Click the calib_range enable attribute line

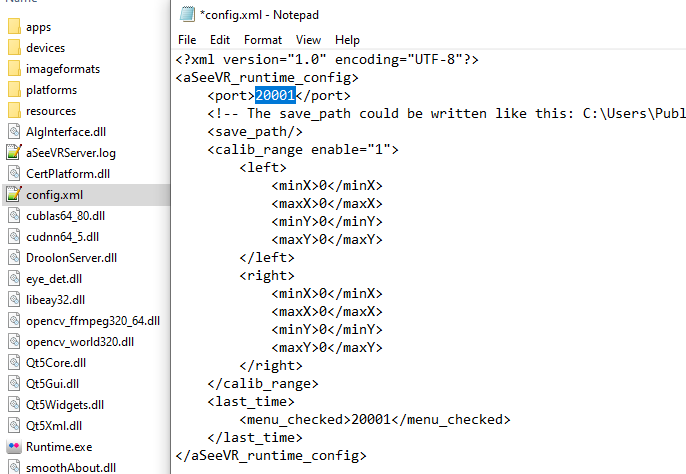pos(303,149)
